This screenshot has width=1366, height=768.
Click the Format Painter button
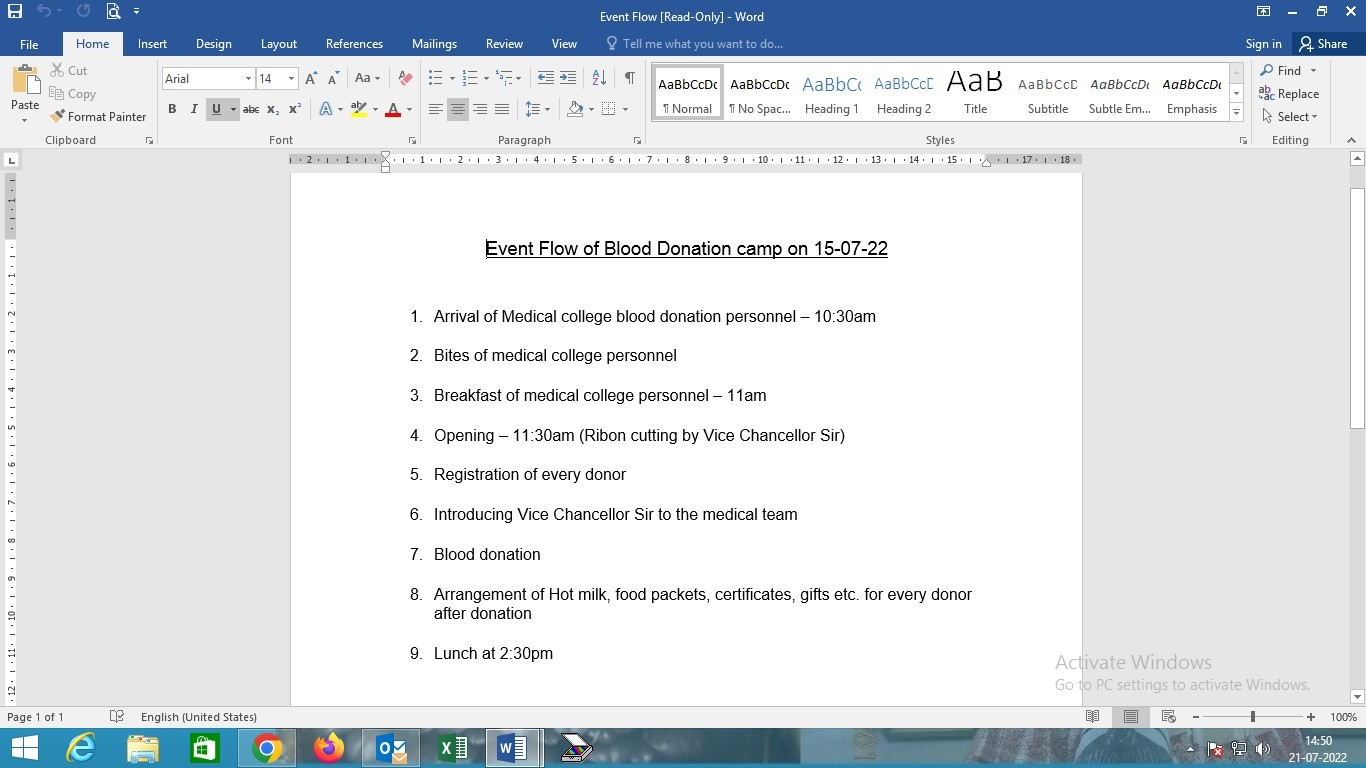click(98, 117)
